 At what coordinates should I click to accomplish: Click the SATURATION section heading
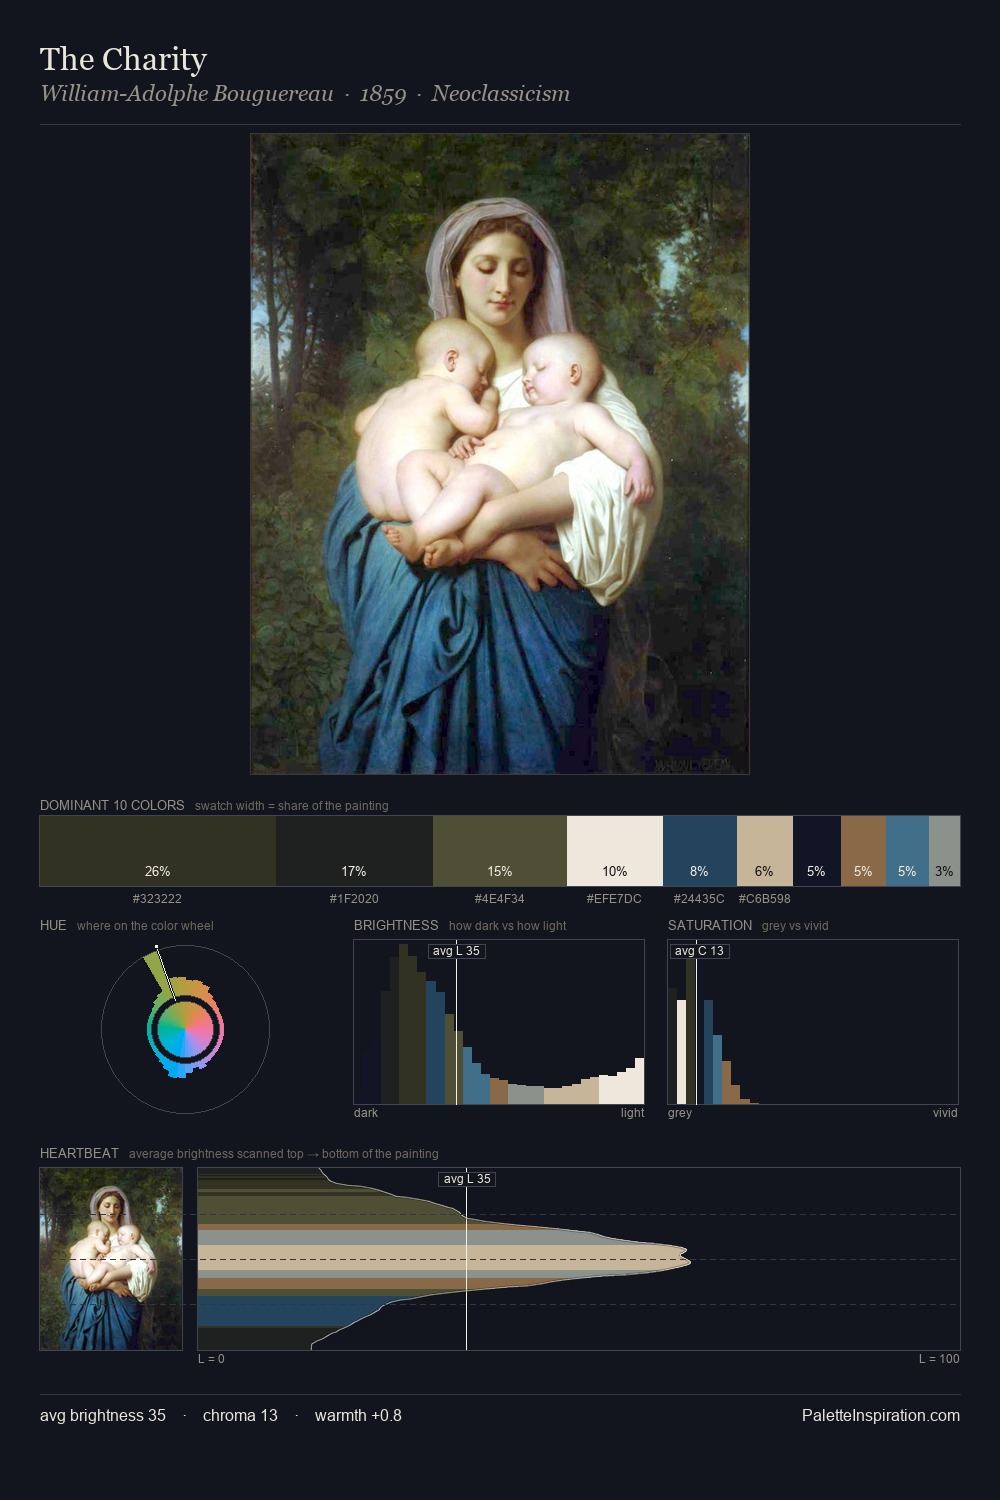point(710,925)
